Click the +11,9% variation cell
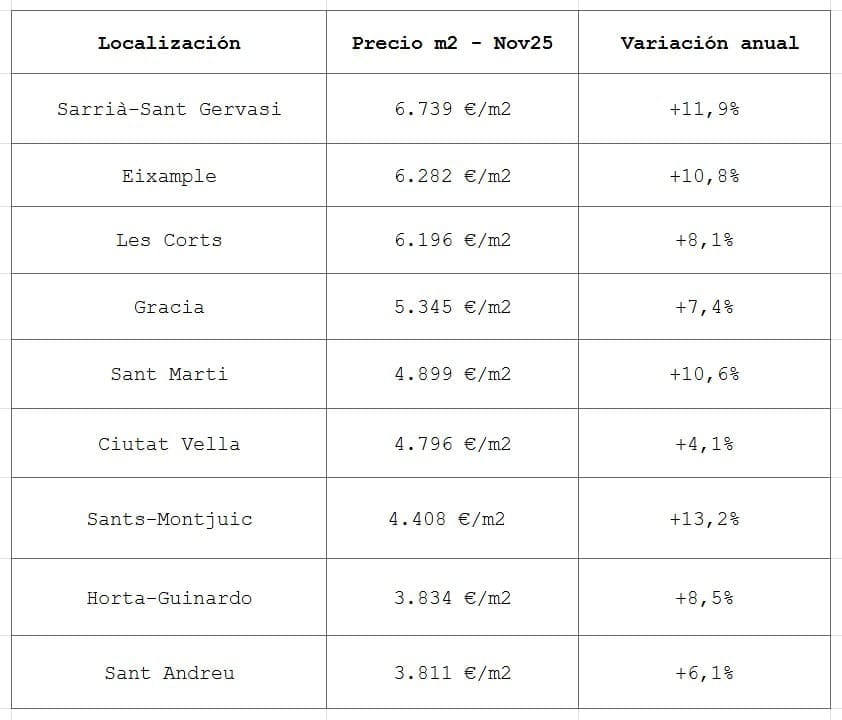 [x=704, y=109]
